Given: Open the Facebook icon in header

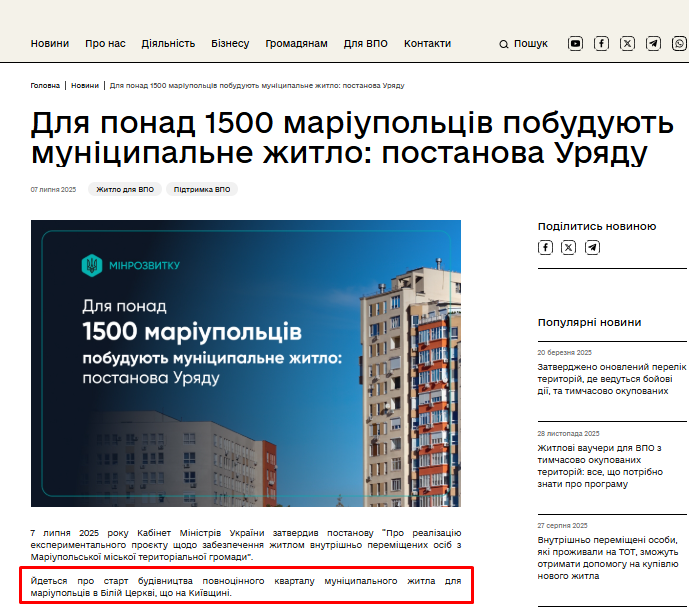Looking at the screenshot, I should (x=601, y=44).
